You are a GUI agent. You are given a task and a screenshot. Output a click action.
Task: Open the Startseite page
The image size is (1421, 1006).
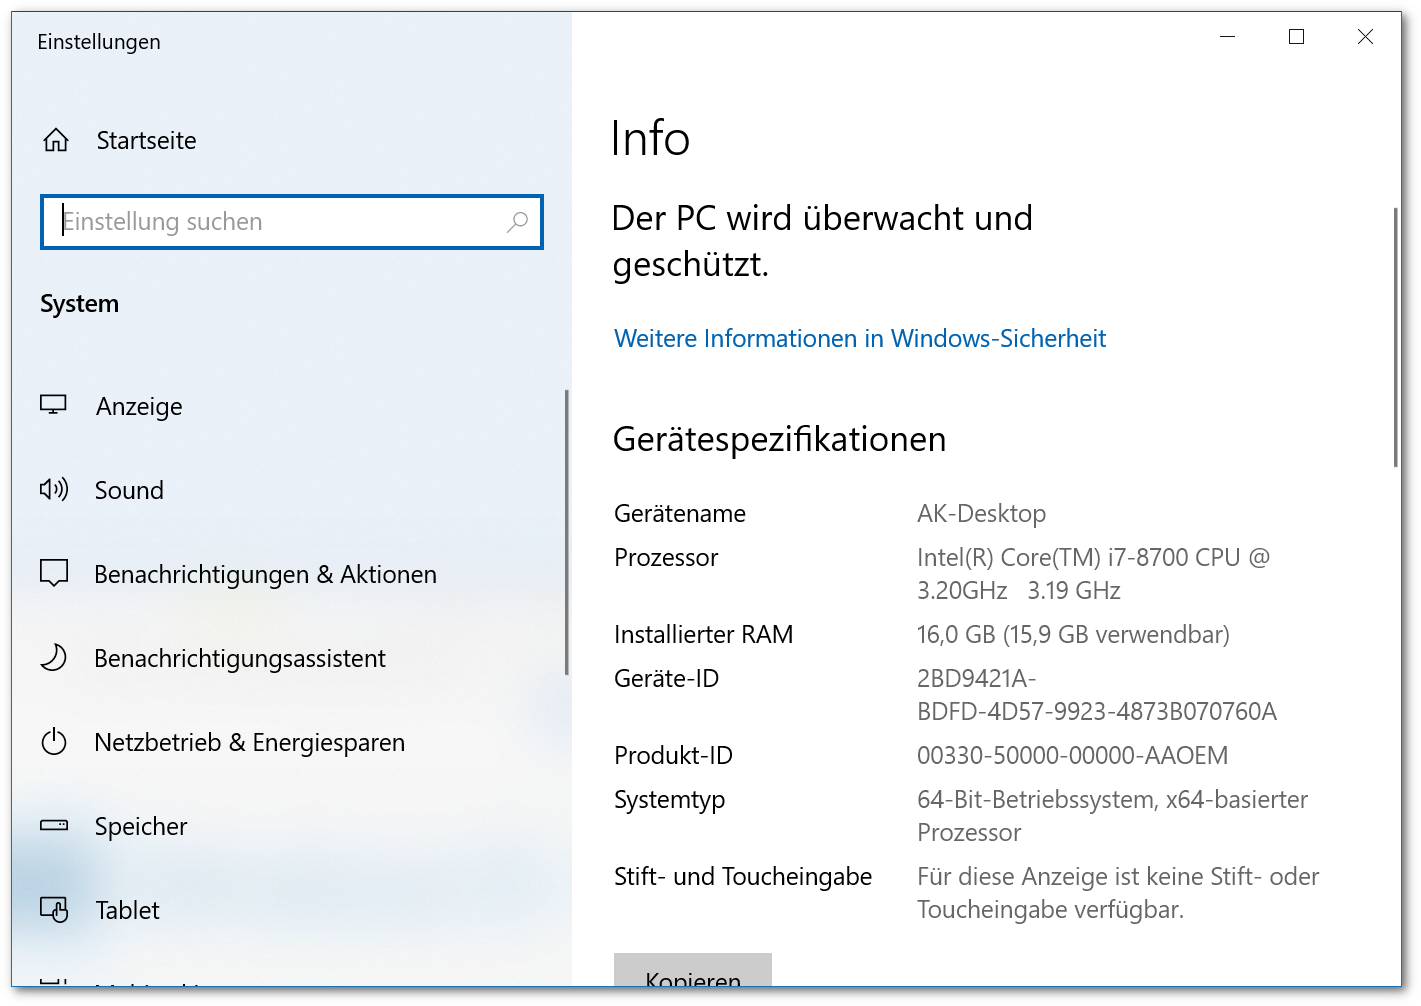point(146,140)
